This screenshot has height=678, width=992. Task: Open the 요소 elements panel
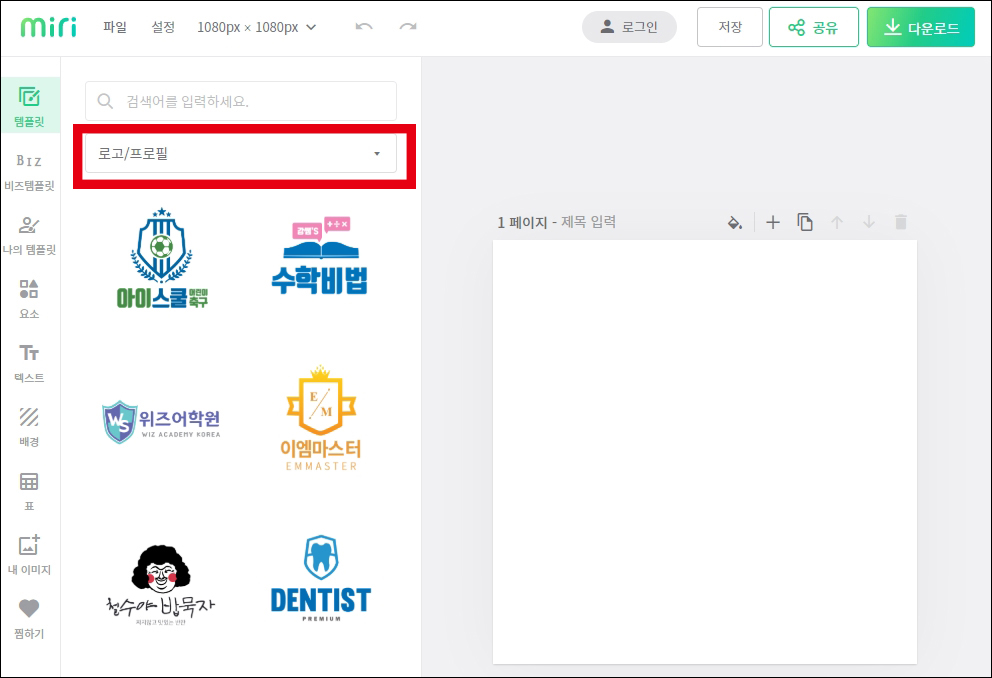30,299
